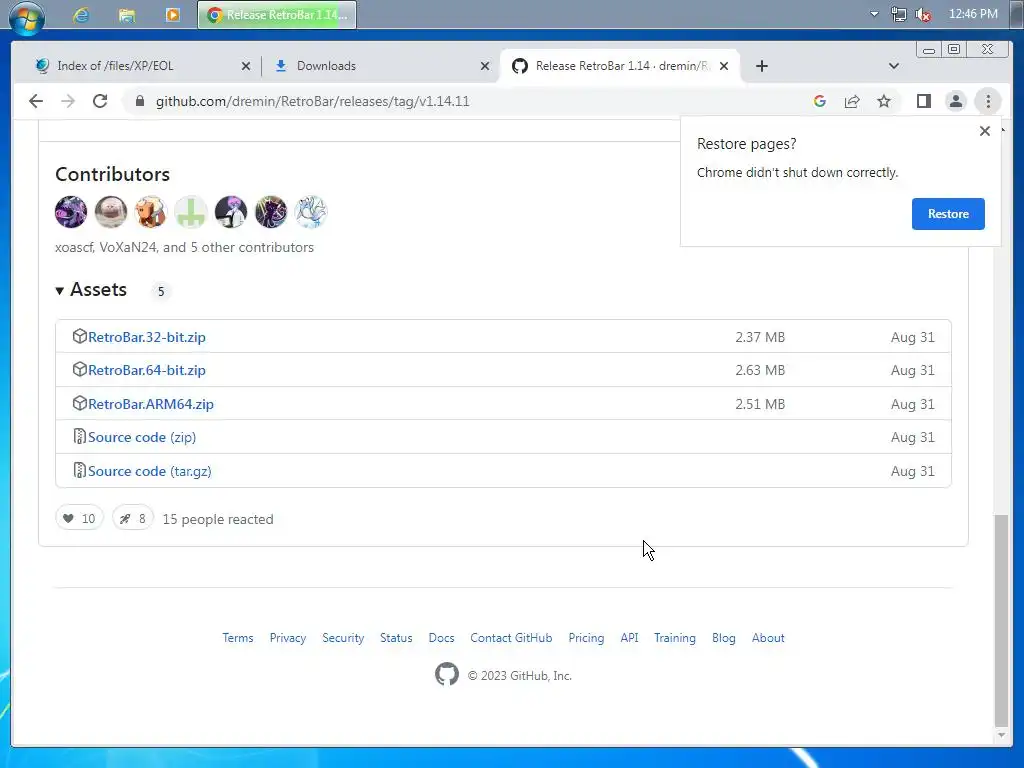Screen dimensions: 1024x768
Task: Click package icon beside RetroBar.32-bit.zip
Action: pyautogui.click(x=79, y=336)
